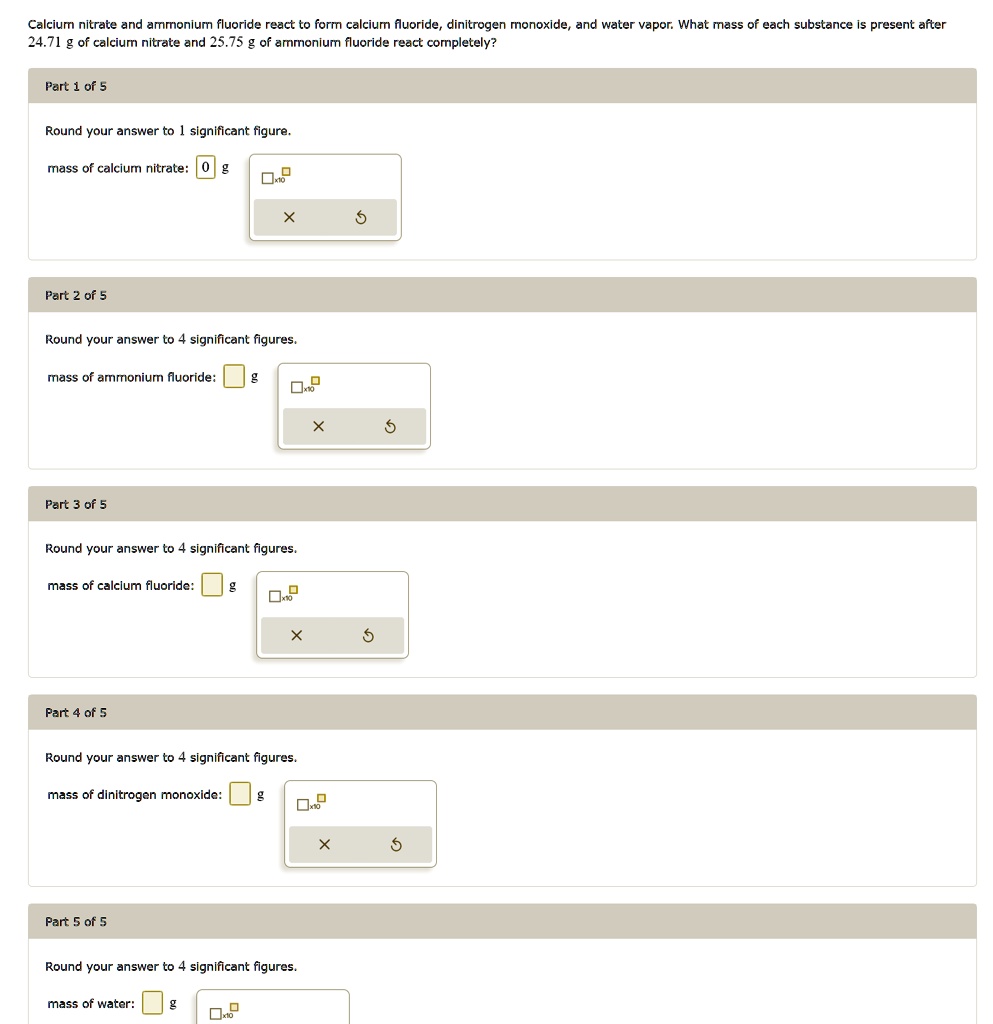Click the mass of calcium nitrate input box
Screen dimensions: 993x1024
205,168
